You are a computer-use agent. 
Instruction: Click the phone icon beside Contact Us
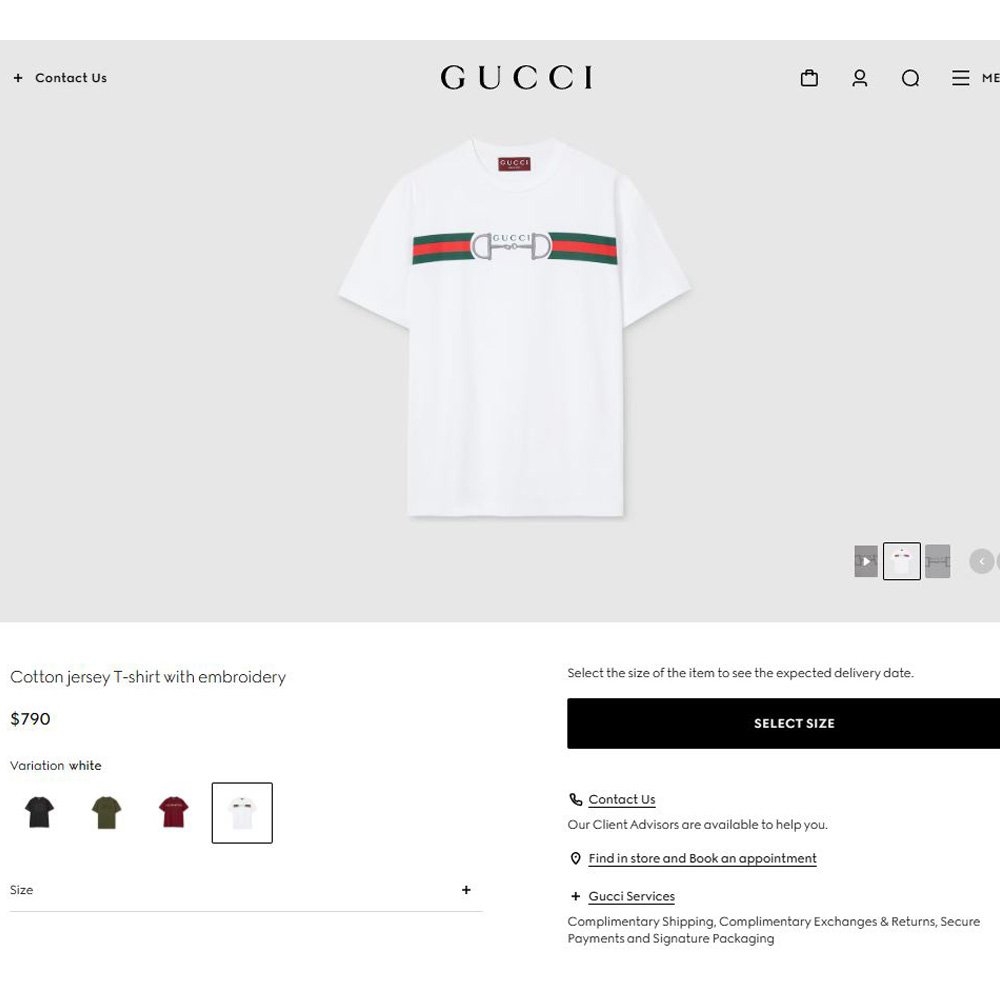(575, 799)
